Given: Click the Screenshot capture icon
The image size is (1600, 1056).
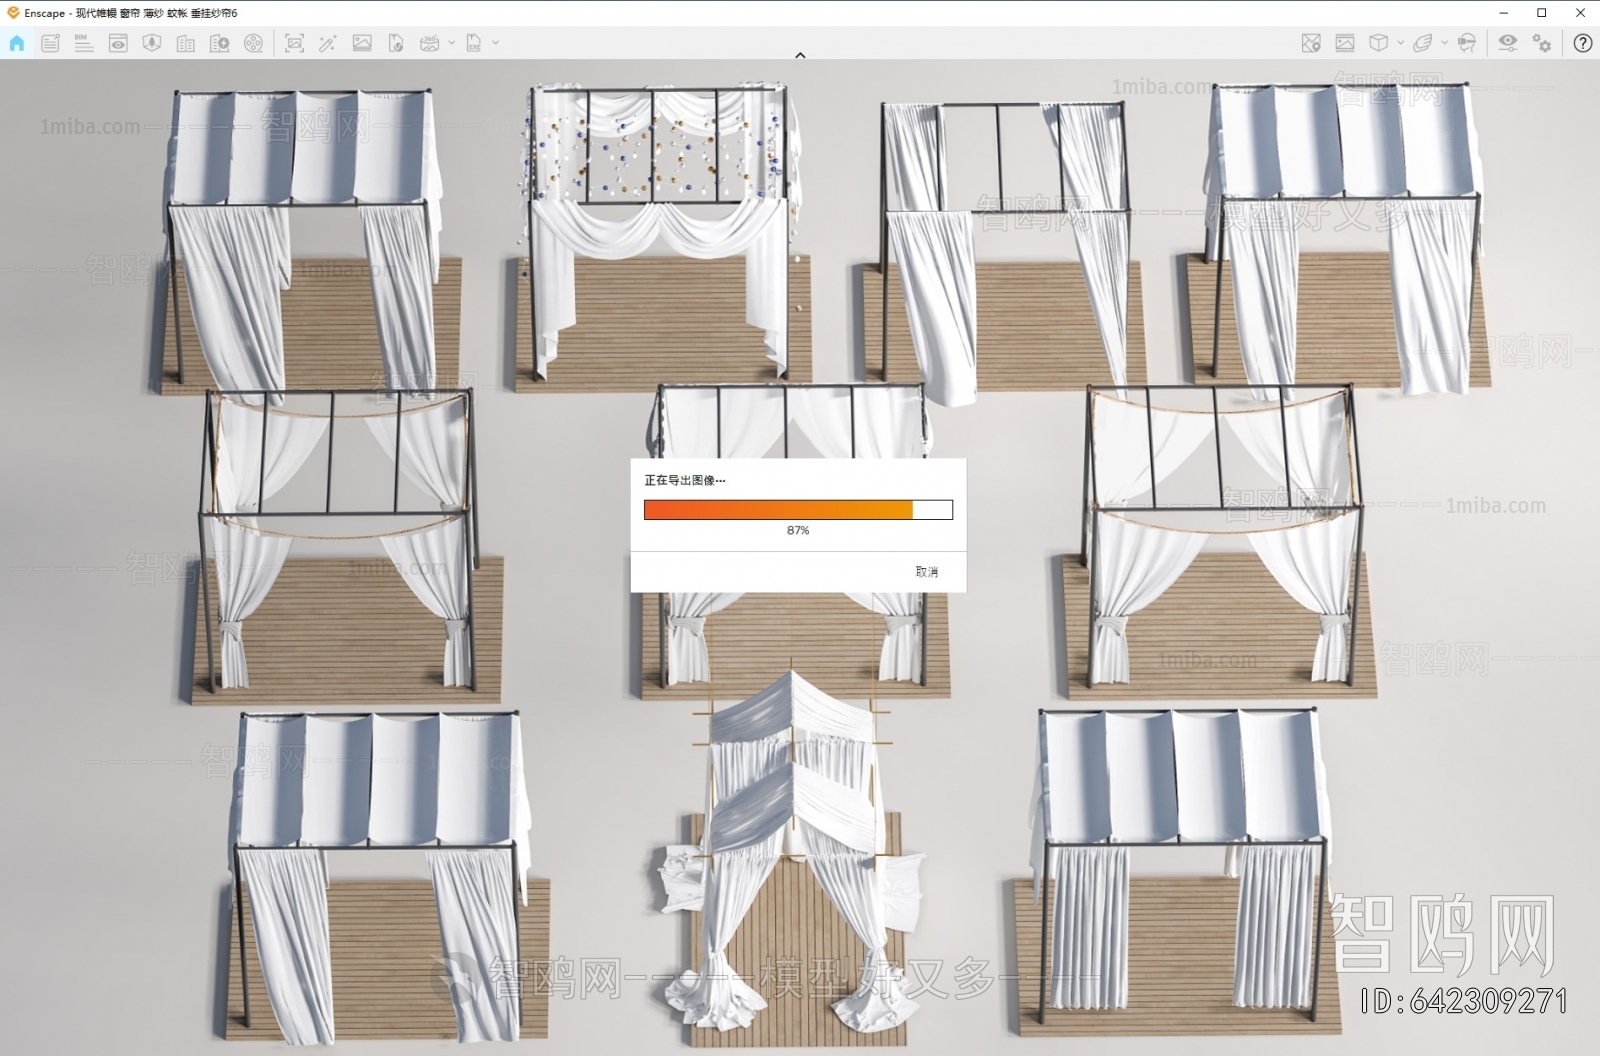Looking at the screenshot, I should (294, 43).
